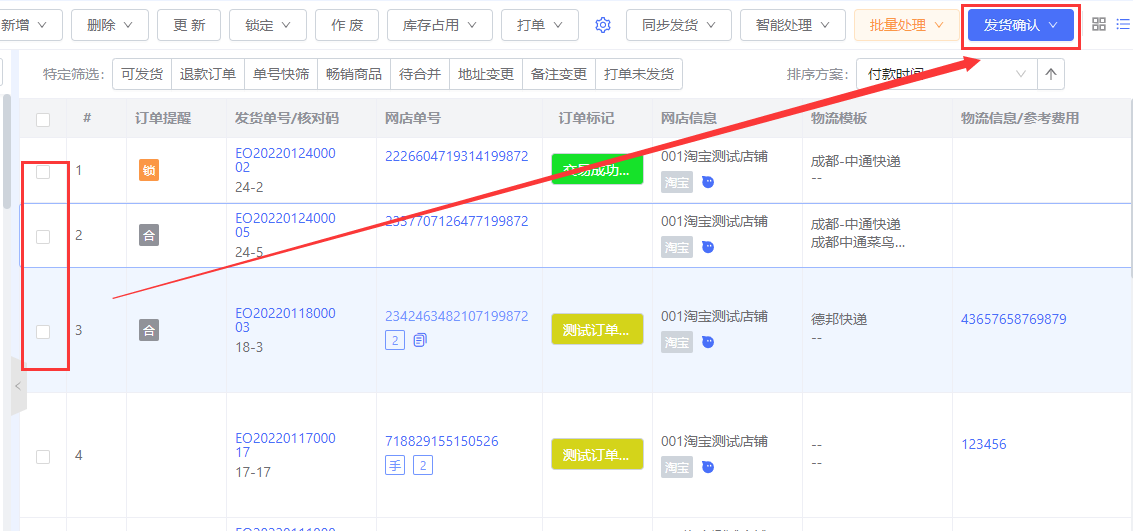
Task: Filter by 备注变更
Action: click(x=559, y=74)
